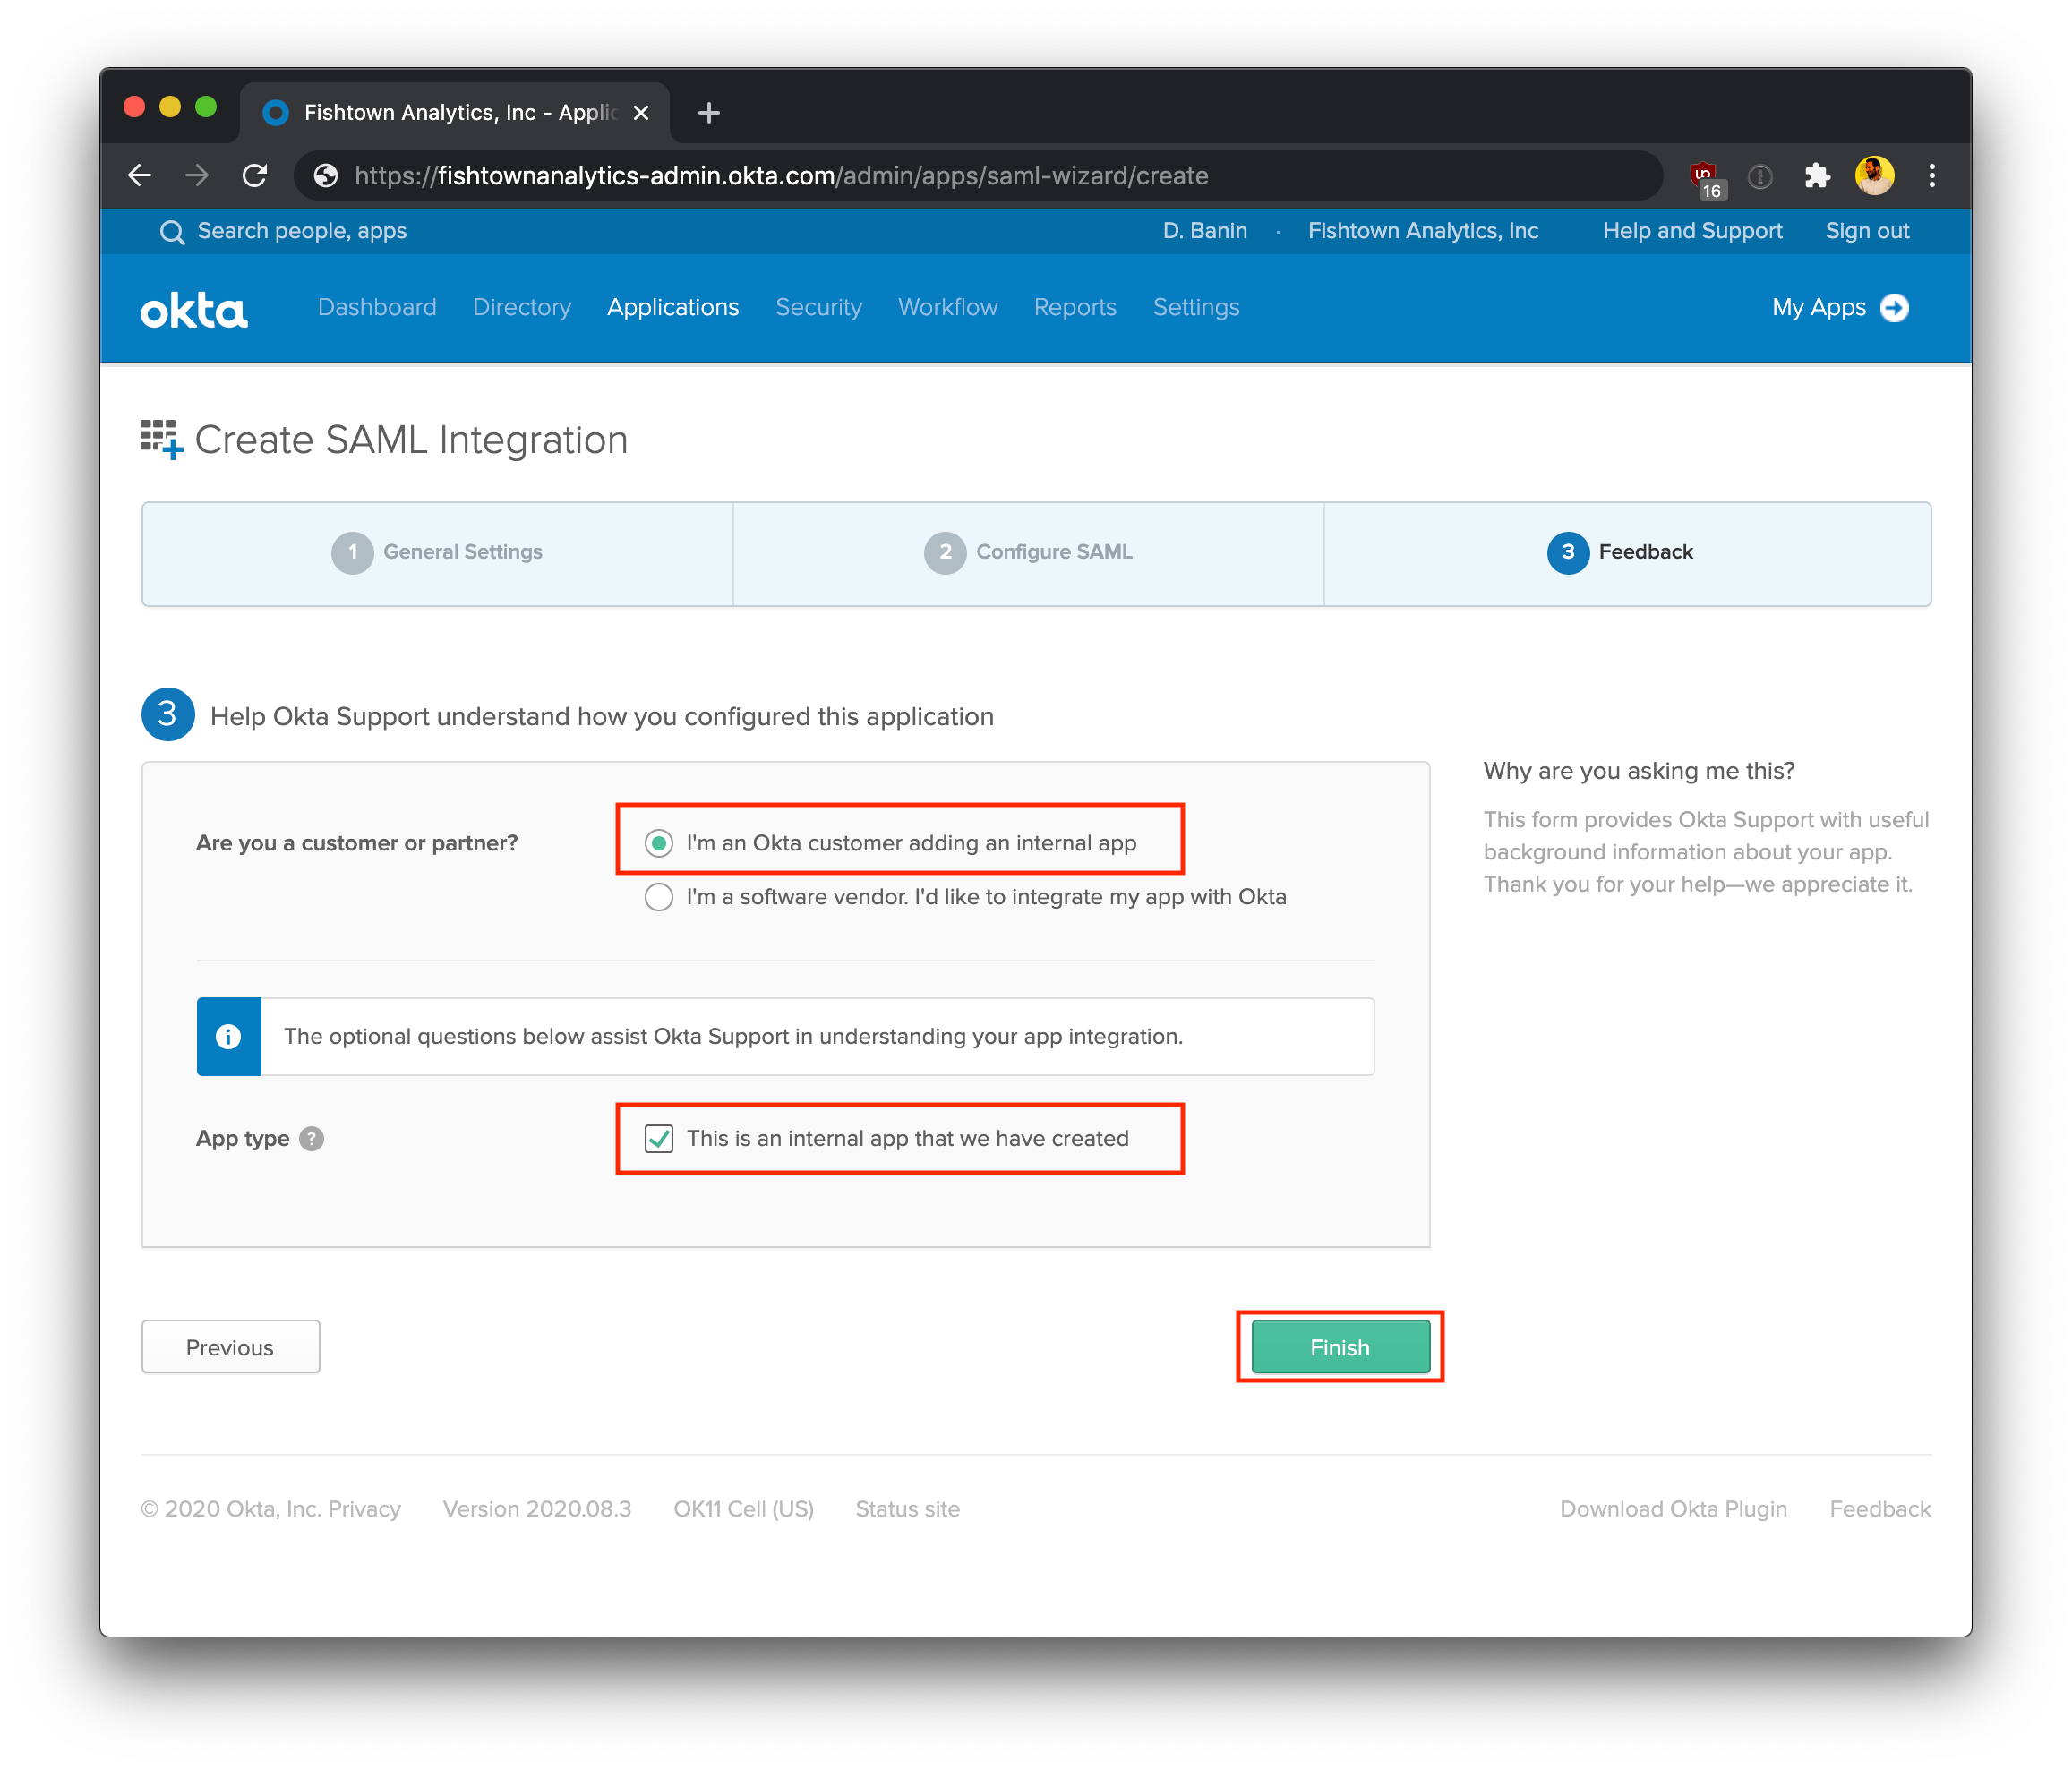Open the Dashboard navigation menu item
2072x1769 pixels.
click(375, 307)
